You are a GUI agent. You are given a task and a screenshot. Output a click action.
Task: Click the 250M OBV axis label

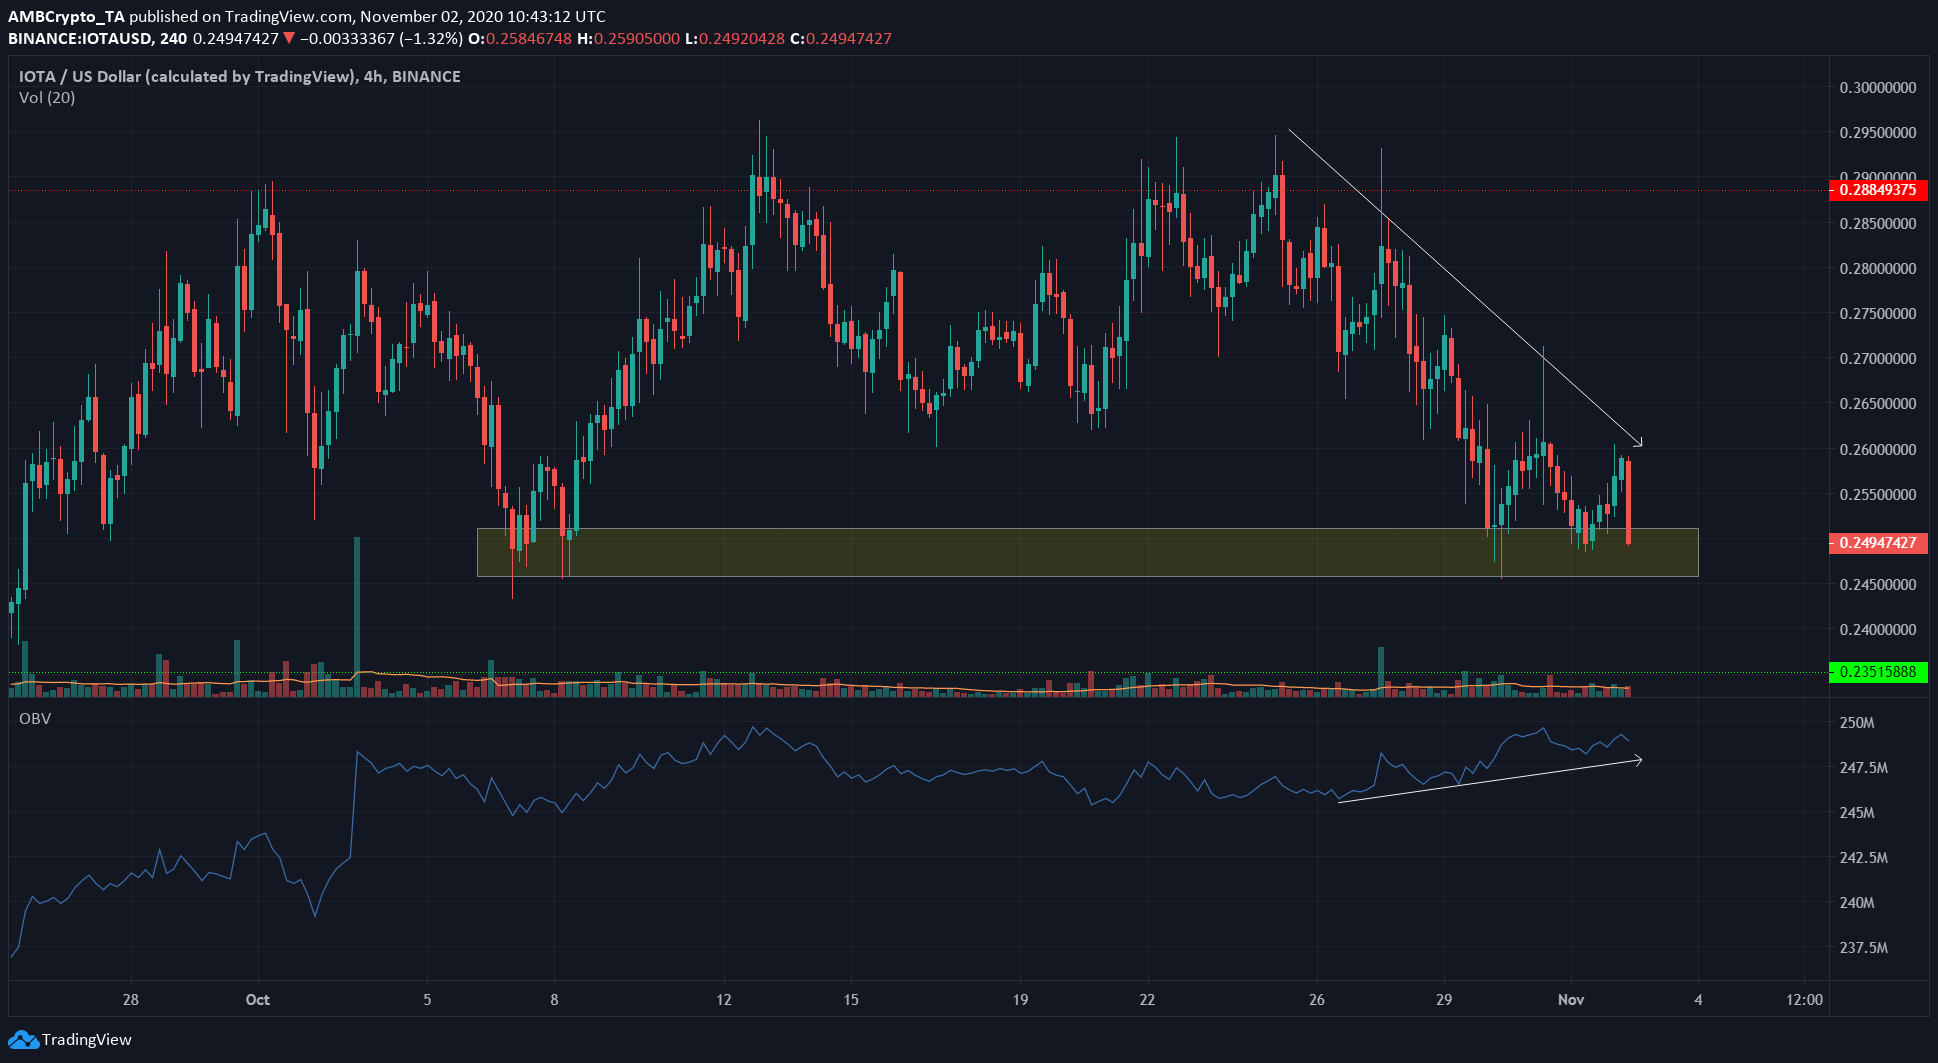1857,723
